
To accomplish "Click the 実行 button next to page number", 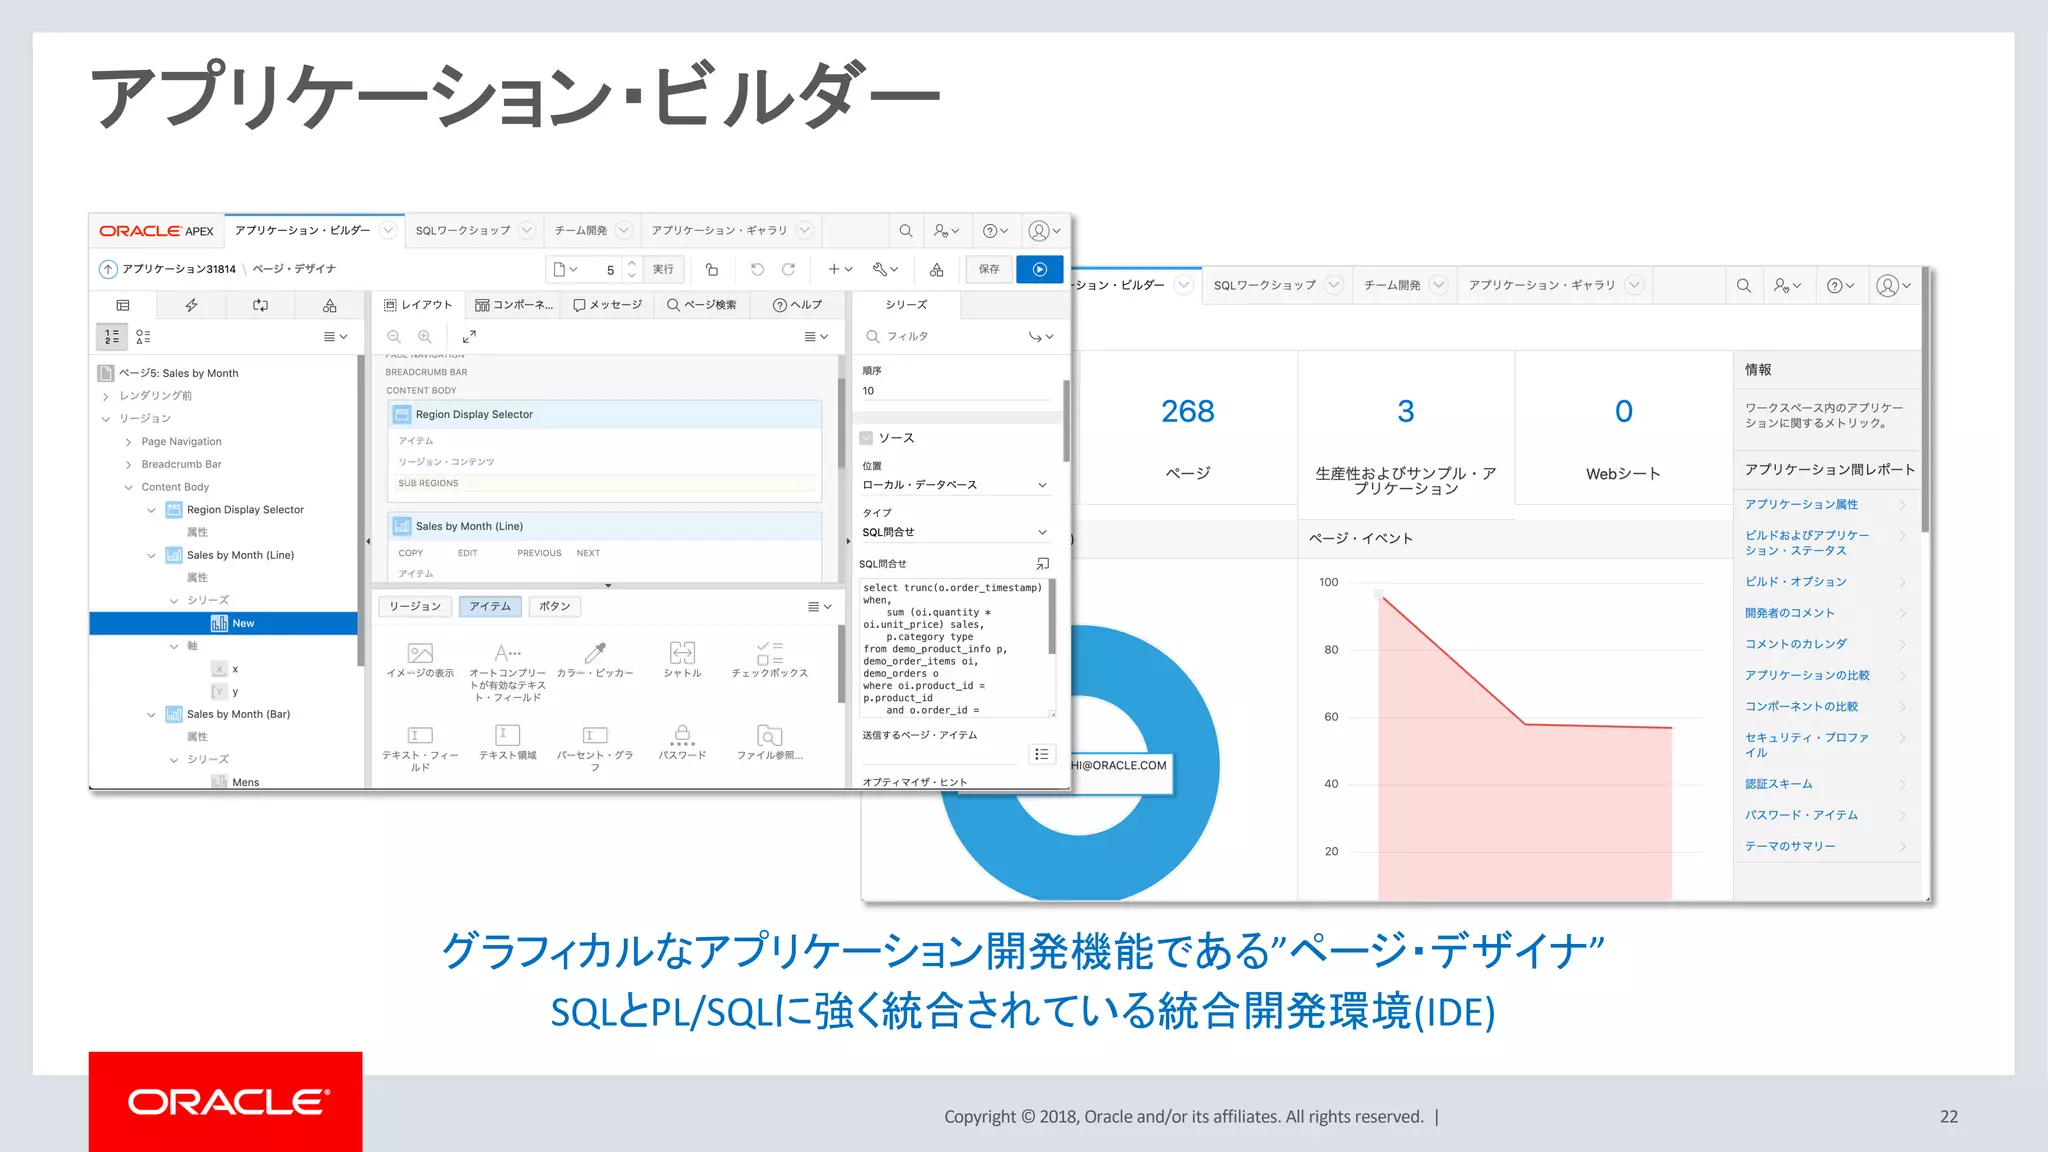I will pos(663,269).
